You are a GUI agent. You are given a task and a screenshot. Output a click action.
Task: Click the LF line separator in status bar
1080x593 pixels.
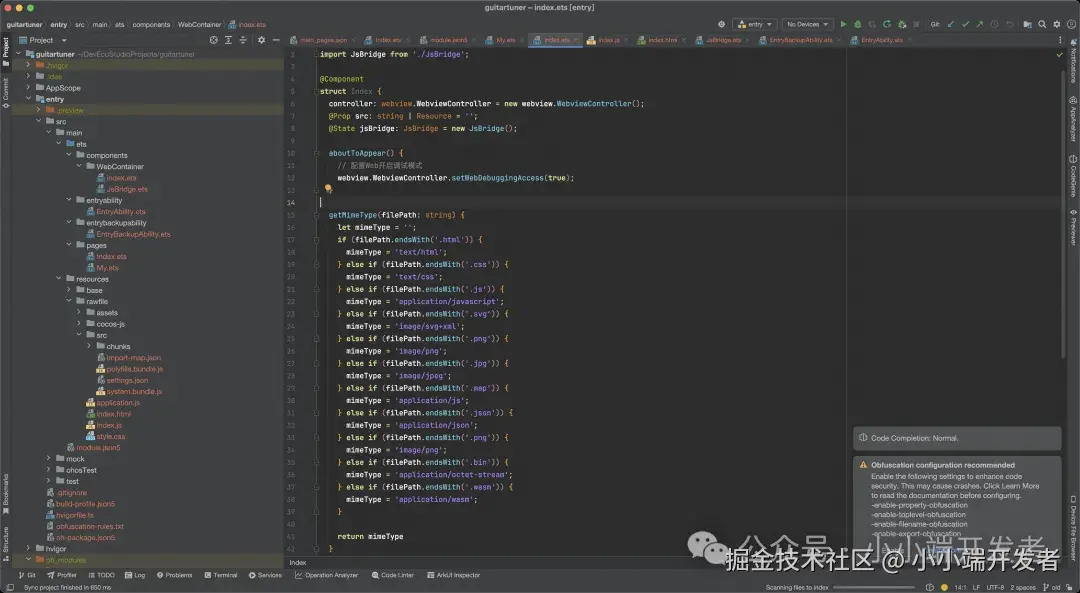(976, 587)
